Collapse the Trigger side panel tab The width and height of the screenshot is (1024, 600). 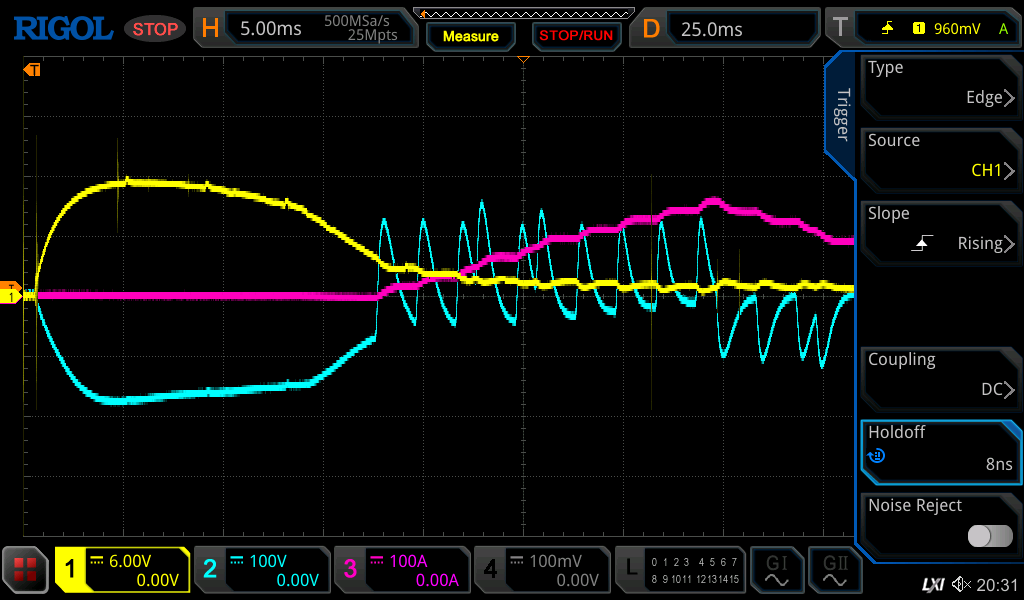841,115
